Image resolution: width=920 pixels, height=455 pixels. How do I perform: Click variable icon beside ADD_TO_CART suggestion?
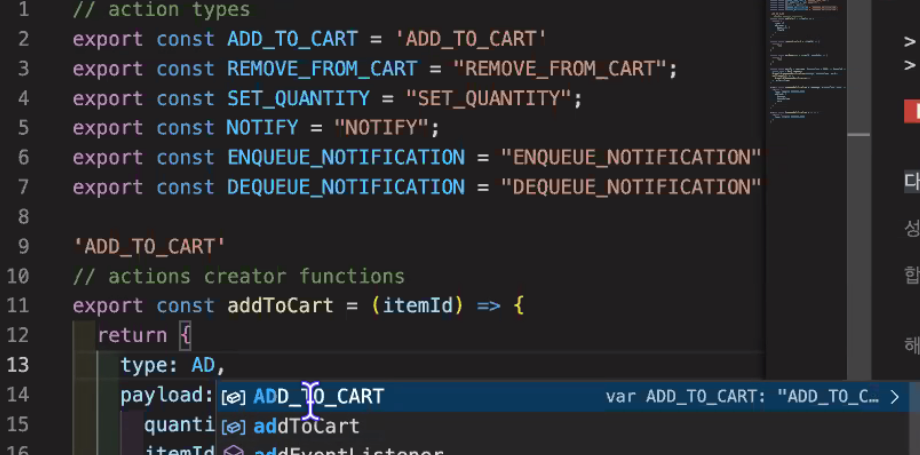[233, 397]
